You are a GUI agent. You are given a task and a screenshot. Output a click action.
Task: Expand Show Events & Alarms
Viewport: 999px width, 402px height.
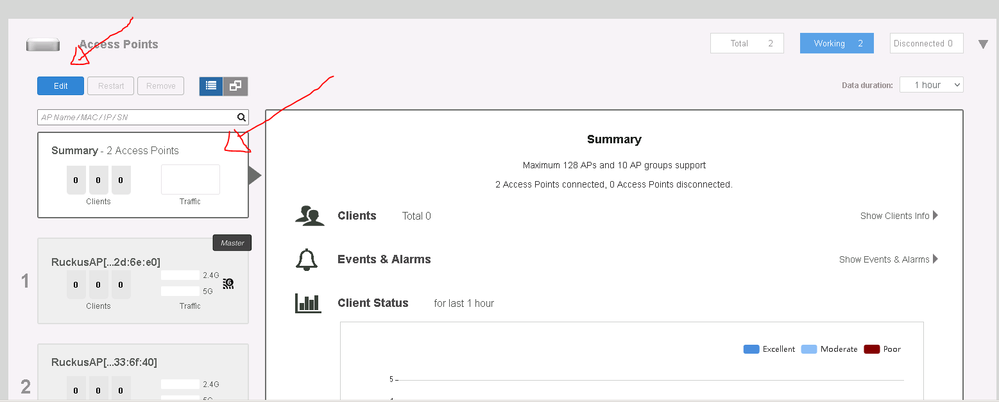click(888, 260)
